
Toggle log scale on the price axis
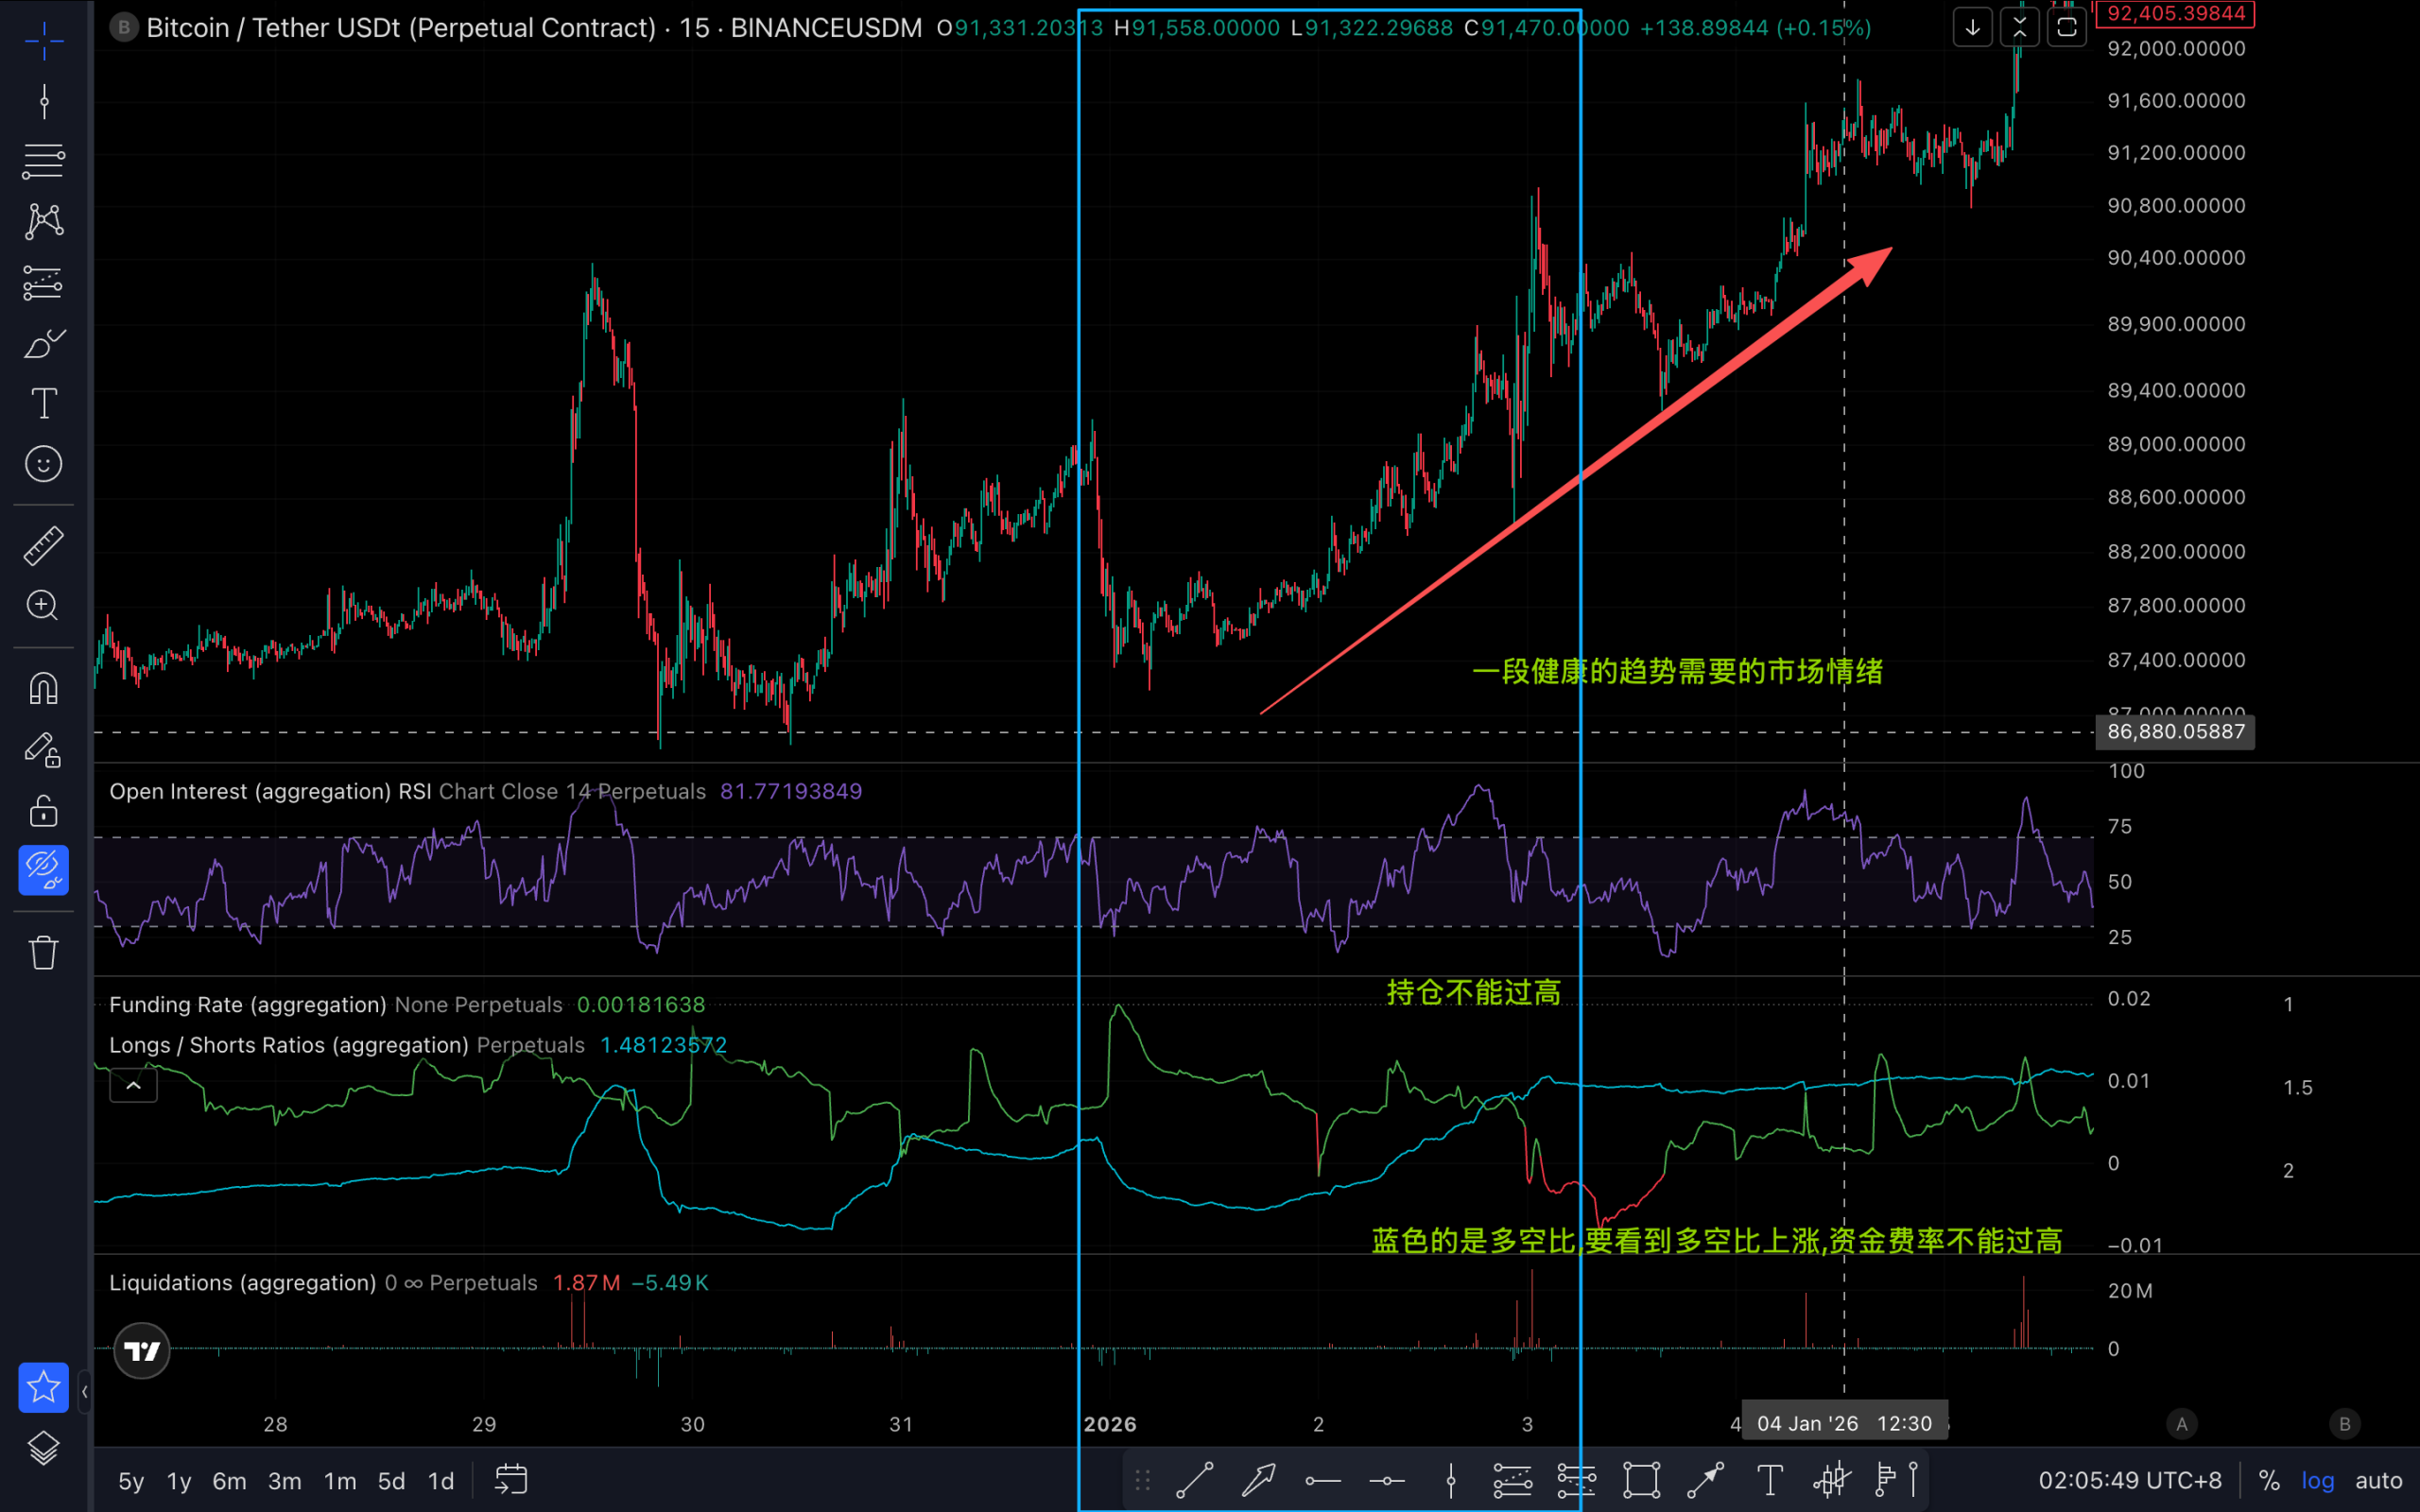2317,1481
